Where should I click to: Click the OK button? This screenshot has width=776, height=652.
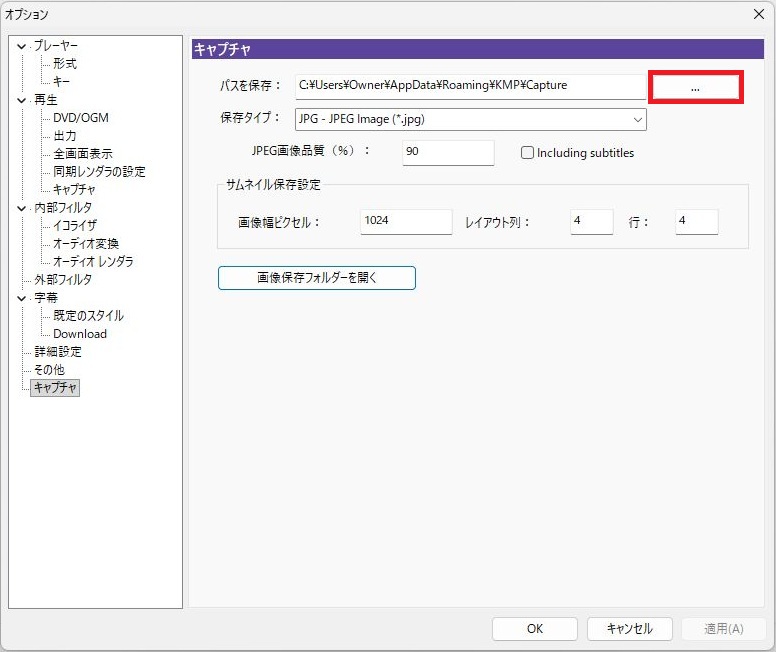click(x=535, y=629)
